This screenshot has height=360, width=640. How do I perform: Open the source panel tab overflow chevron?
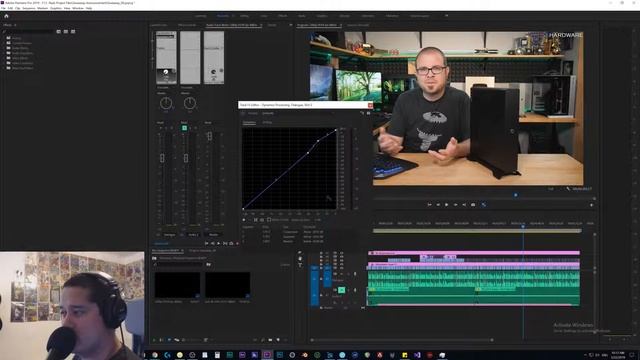point(291,25)
